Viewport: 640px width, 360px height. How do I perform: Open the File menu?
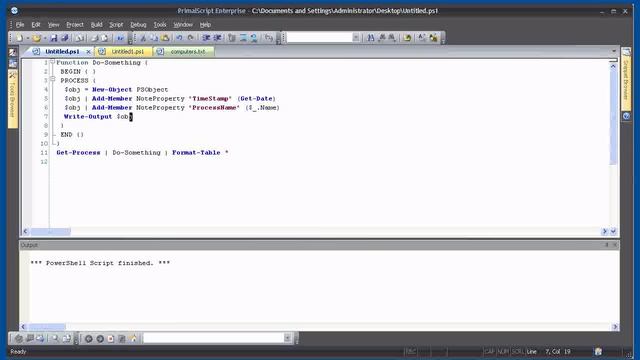click(20, 25)
